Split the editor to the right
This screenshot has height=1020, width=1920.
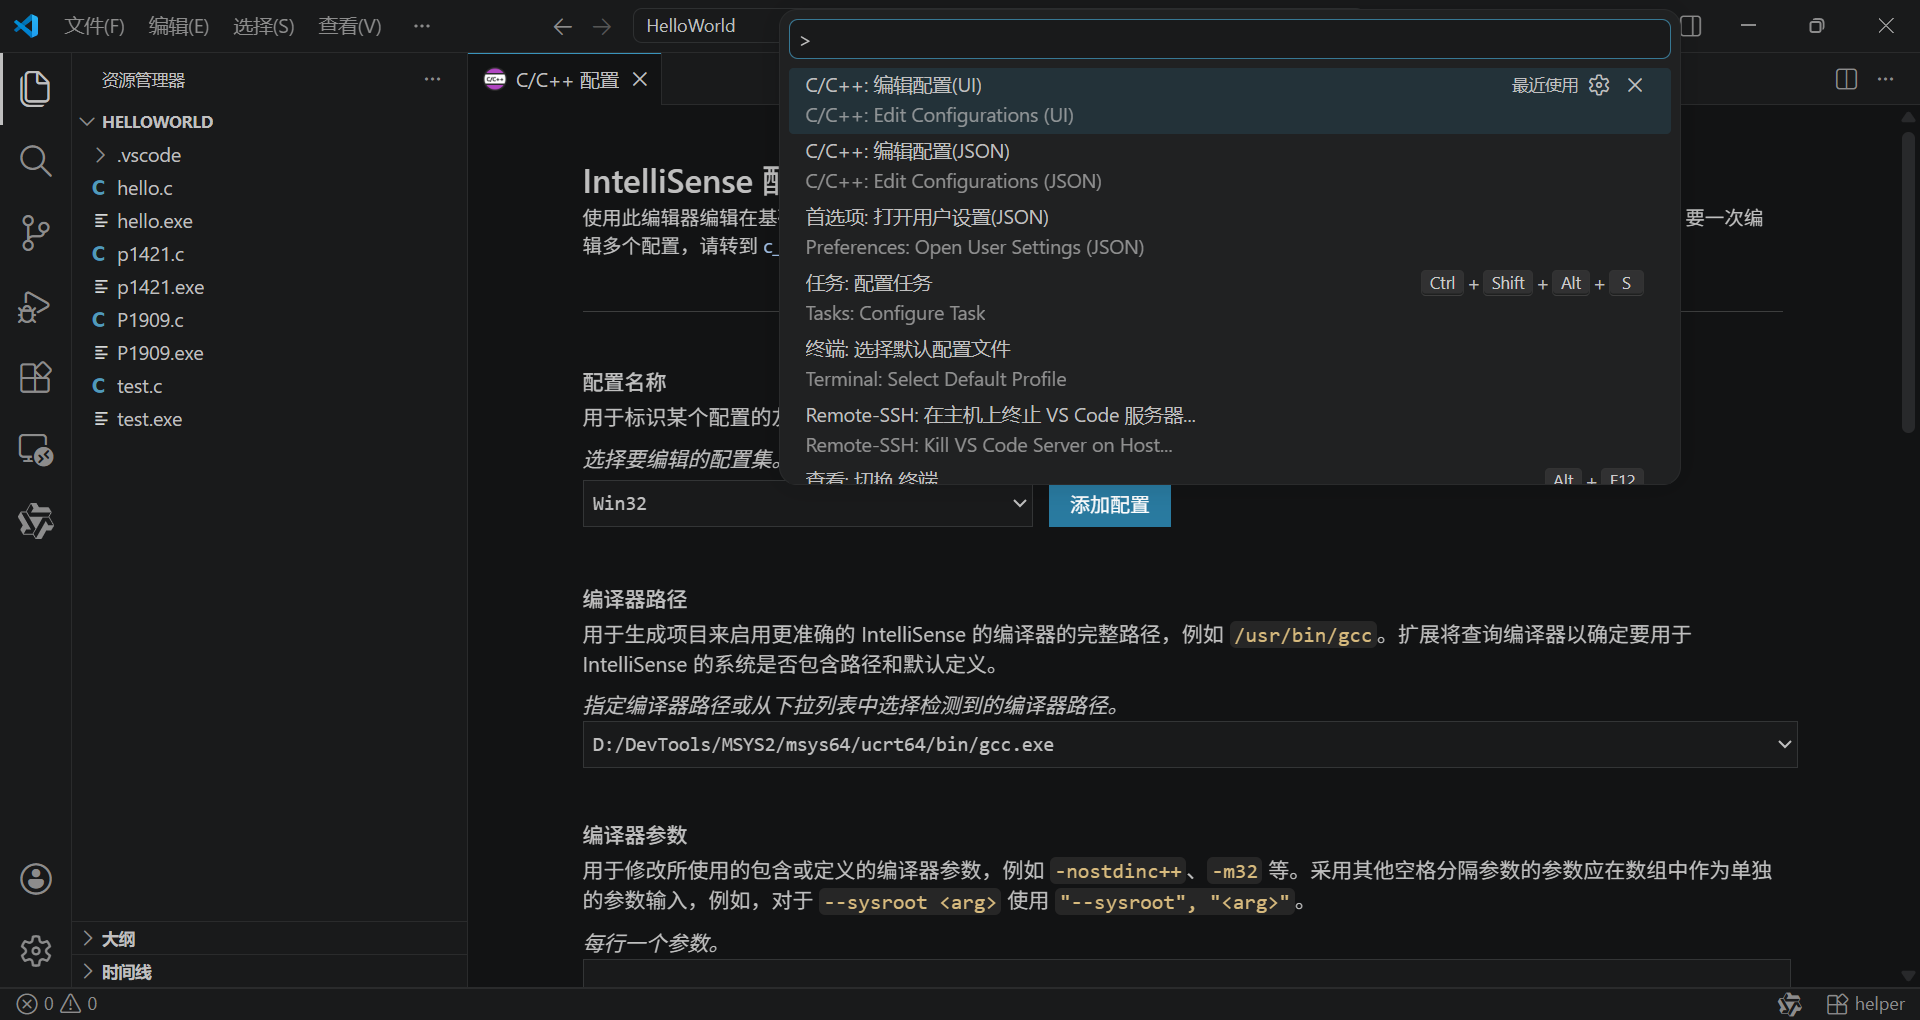(x=1847, y=79)
